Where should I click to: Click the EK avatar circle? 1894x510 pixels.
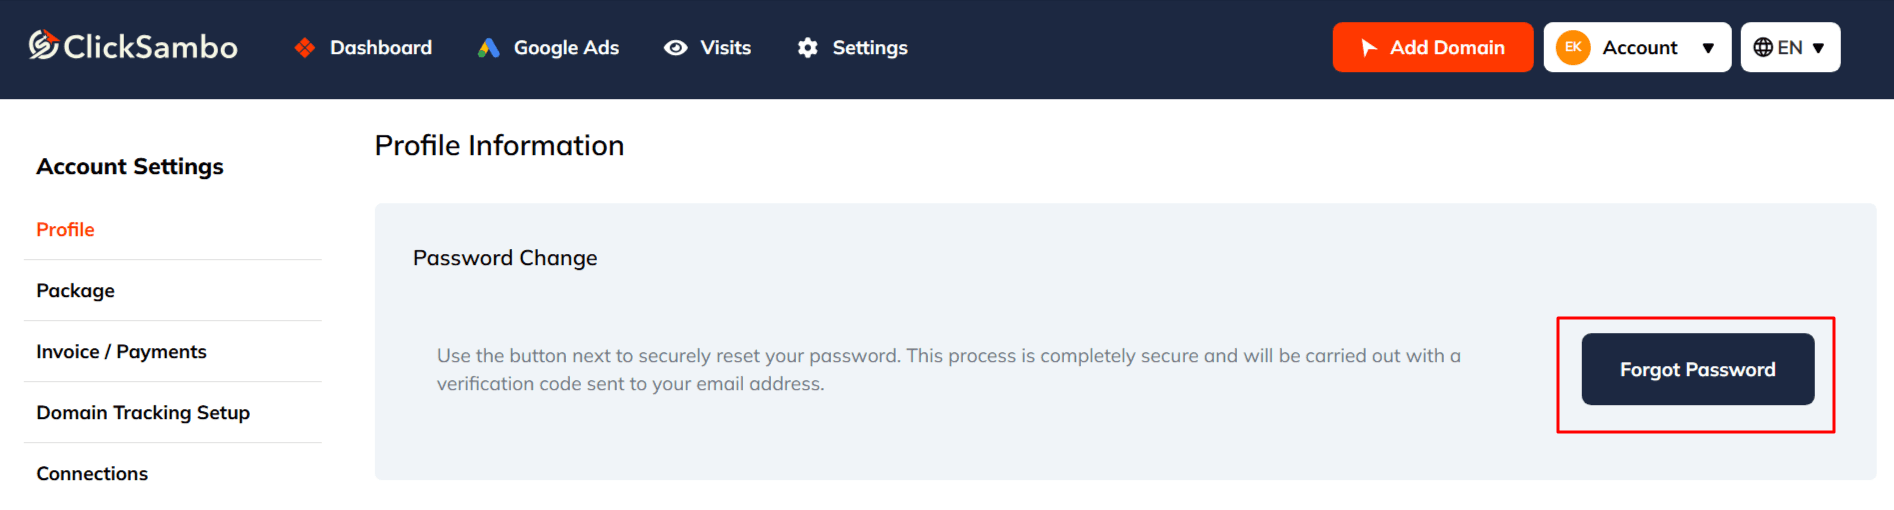click(1573, 47)
